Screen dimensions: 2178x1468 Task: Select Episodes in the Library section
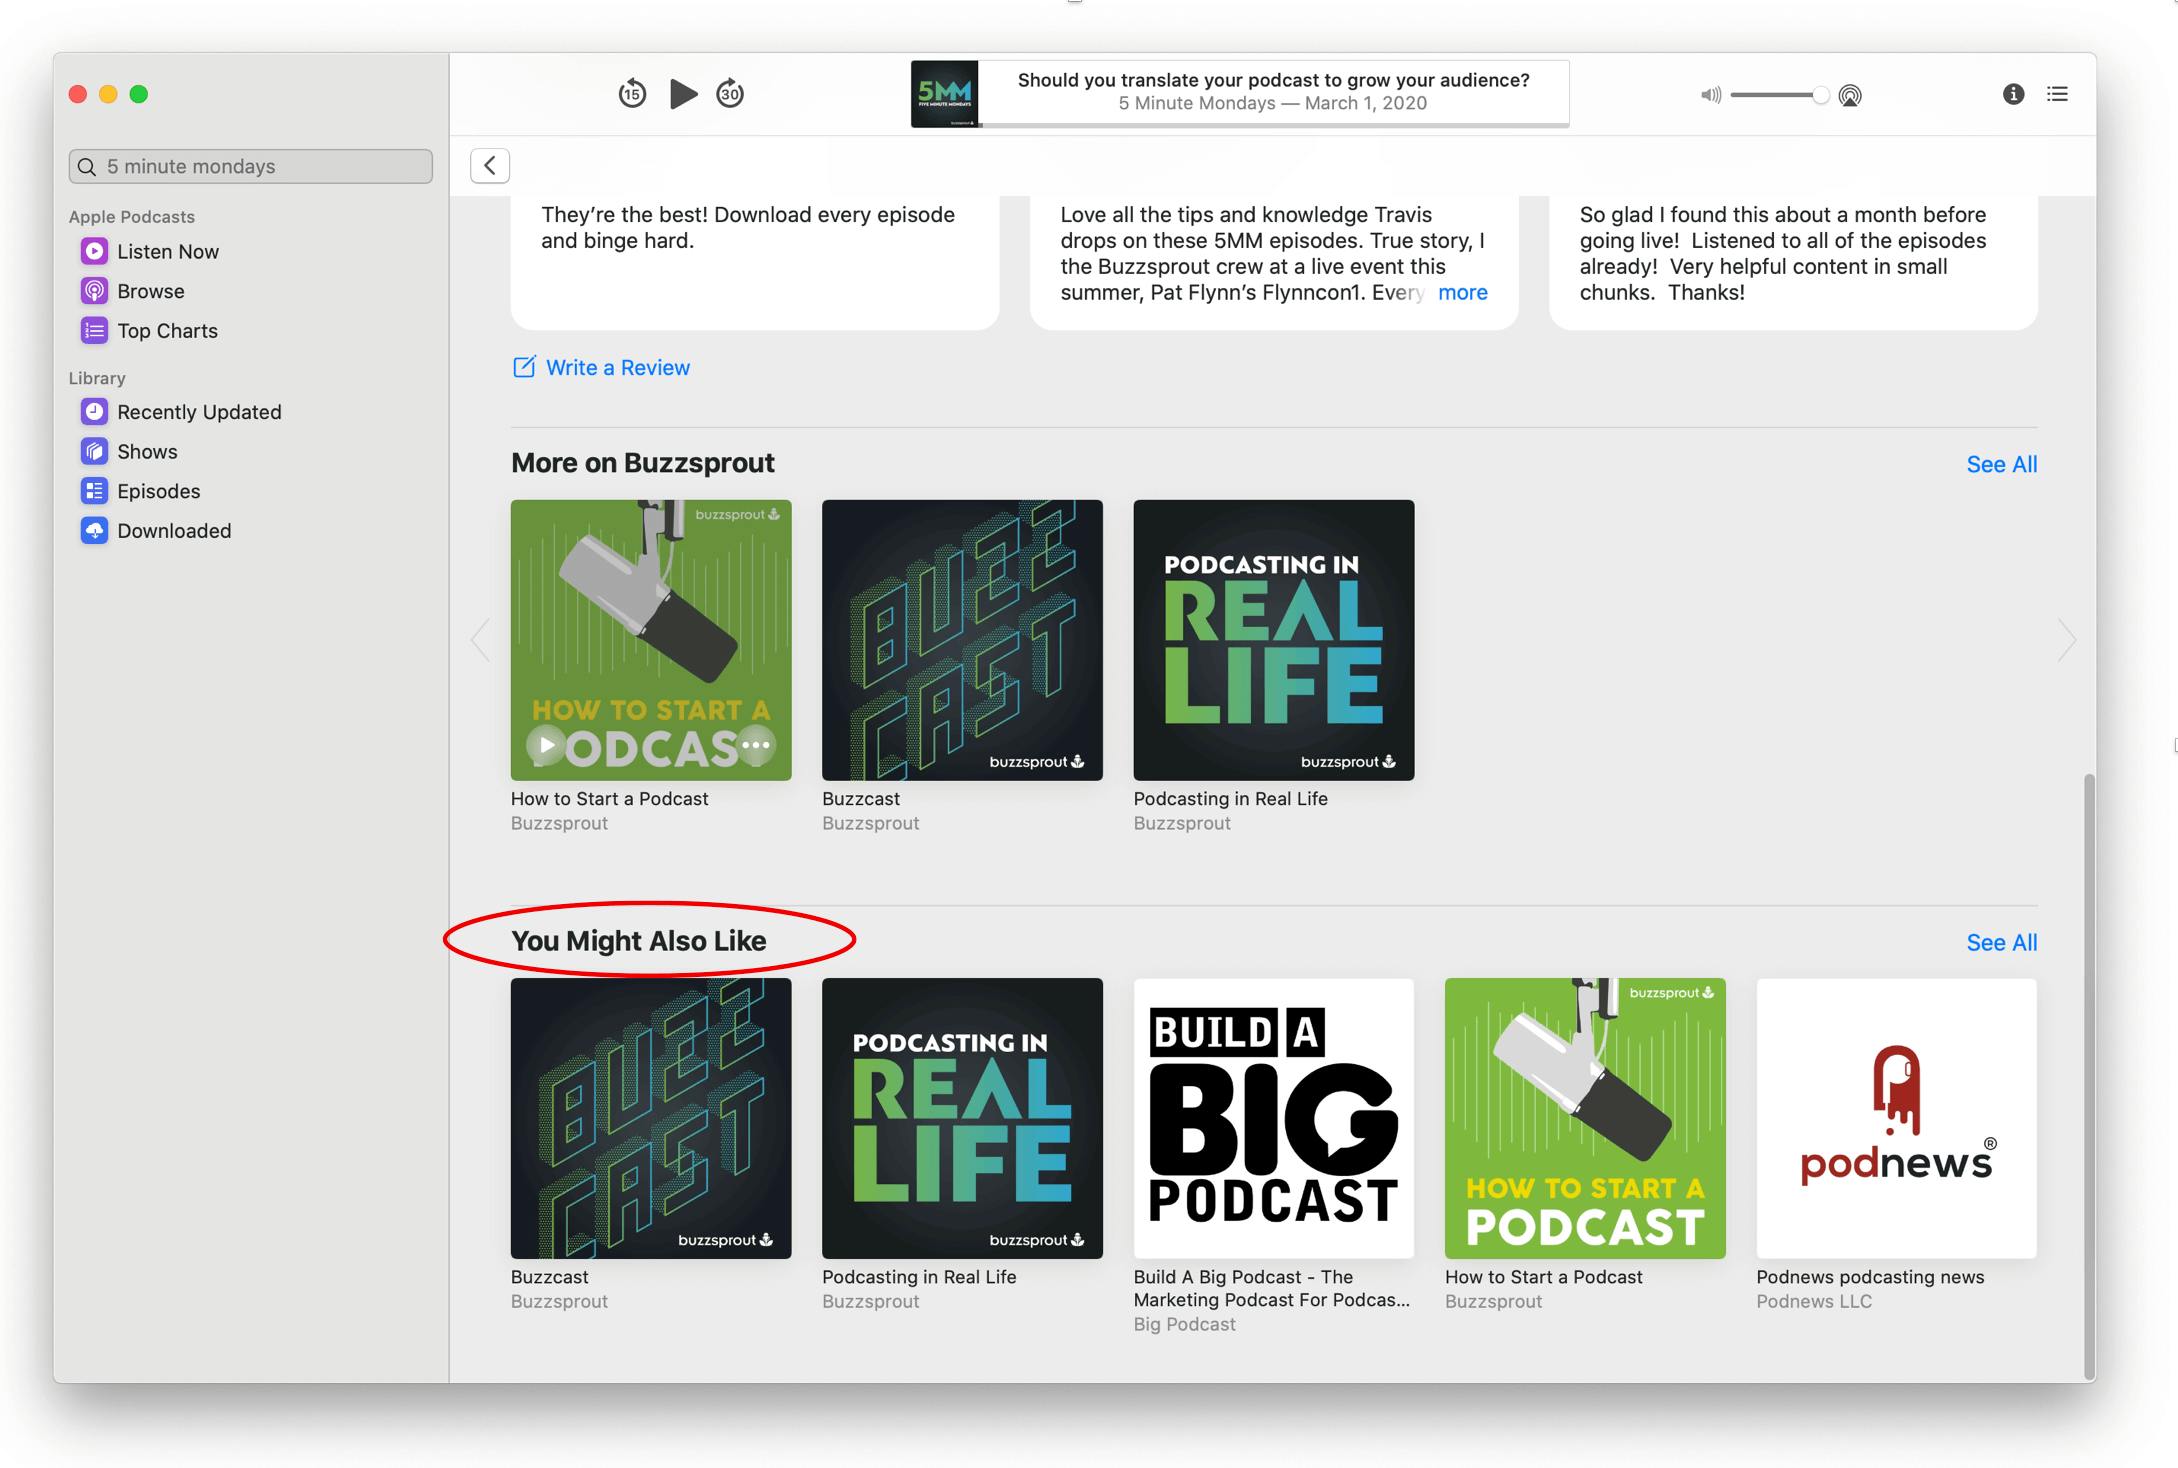point(157,490)
